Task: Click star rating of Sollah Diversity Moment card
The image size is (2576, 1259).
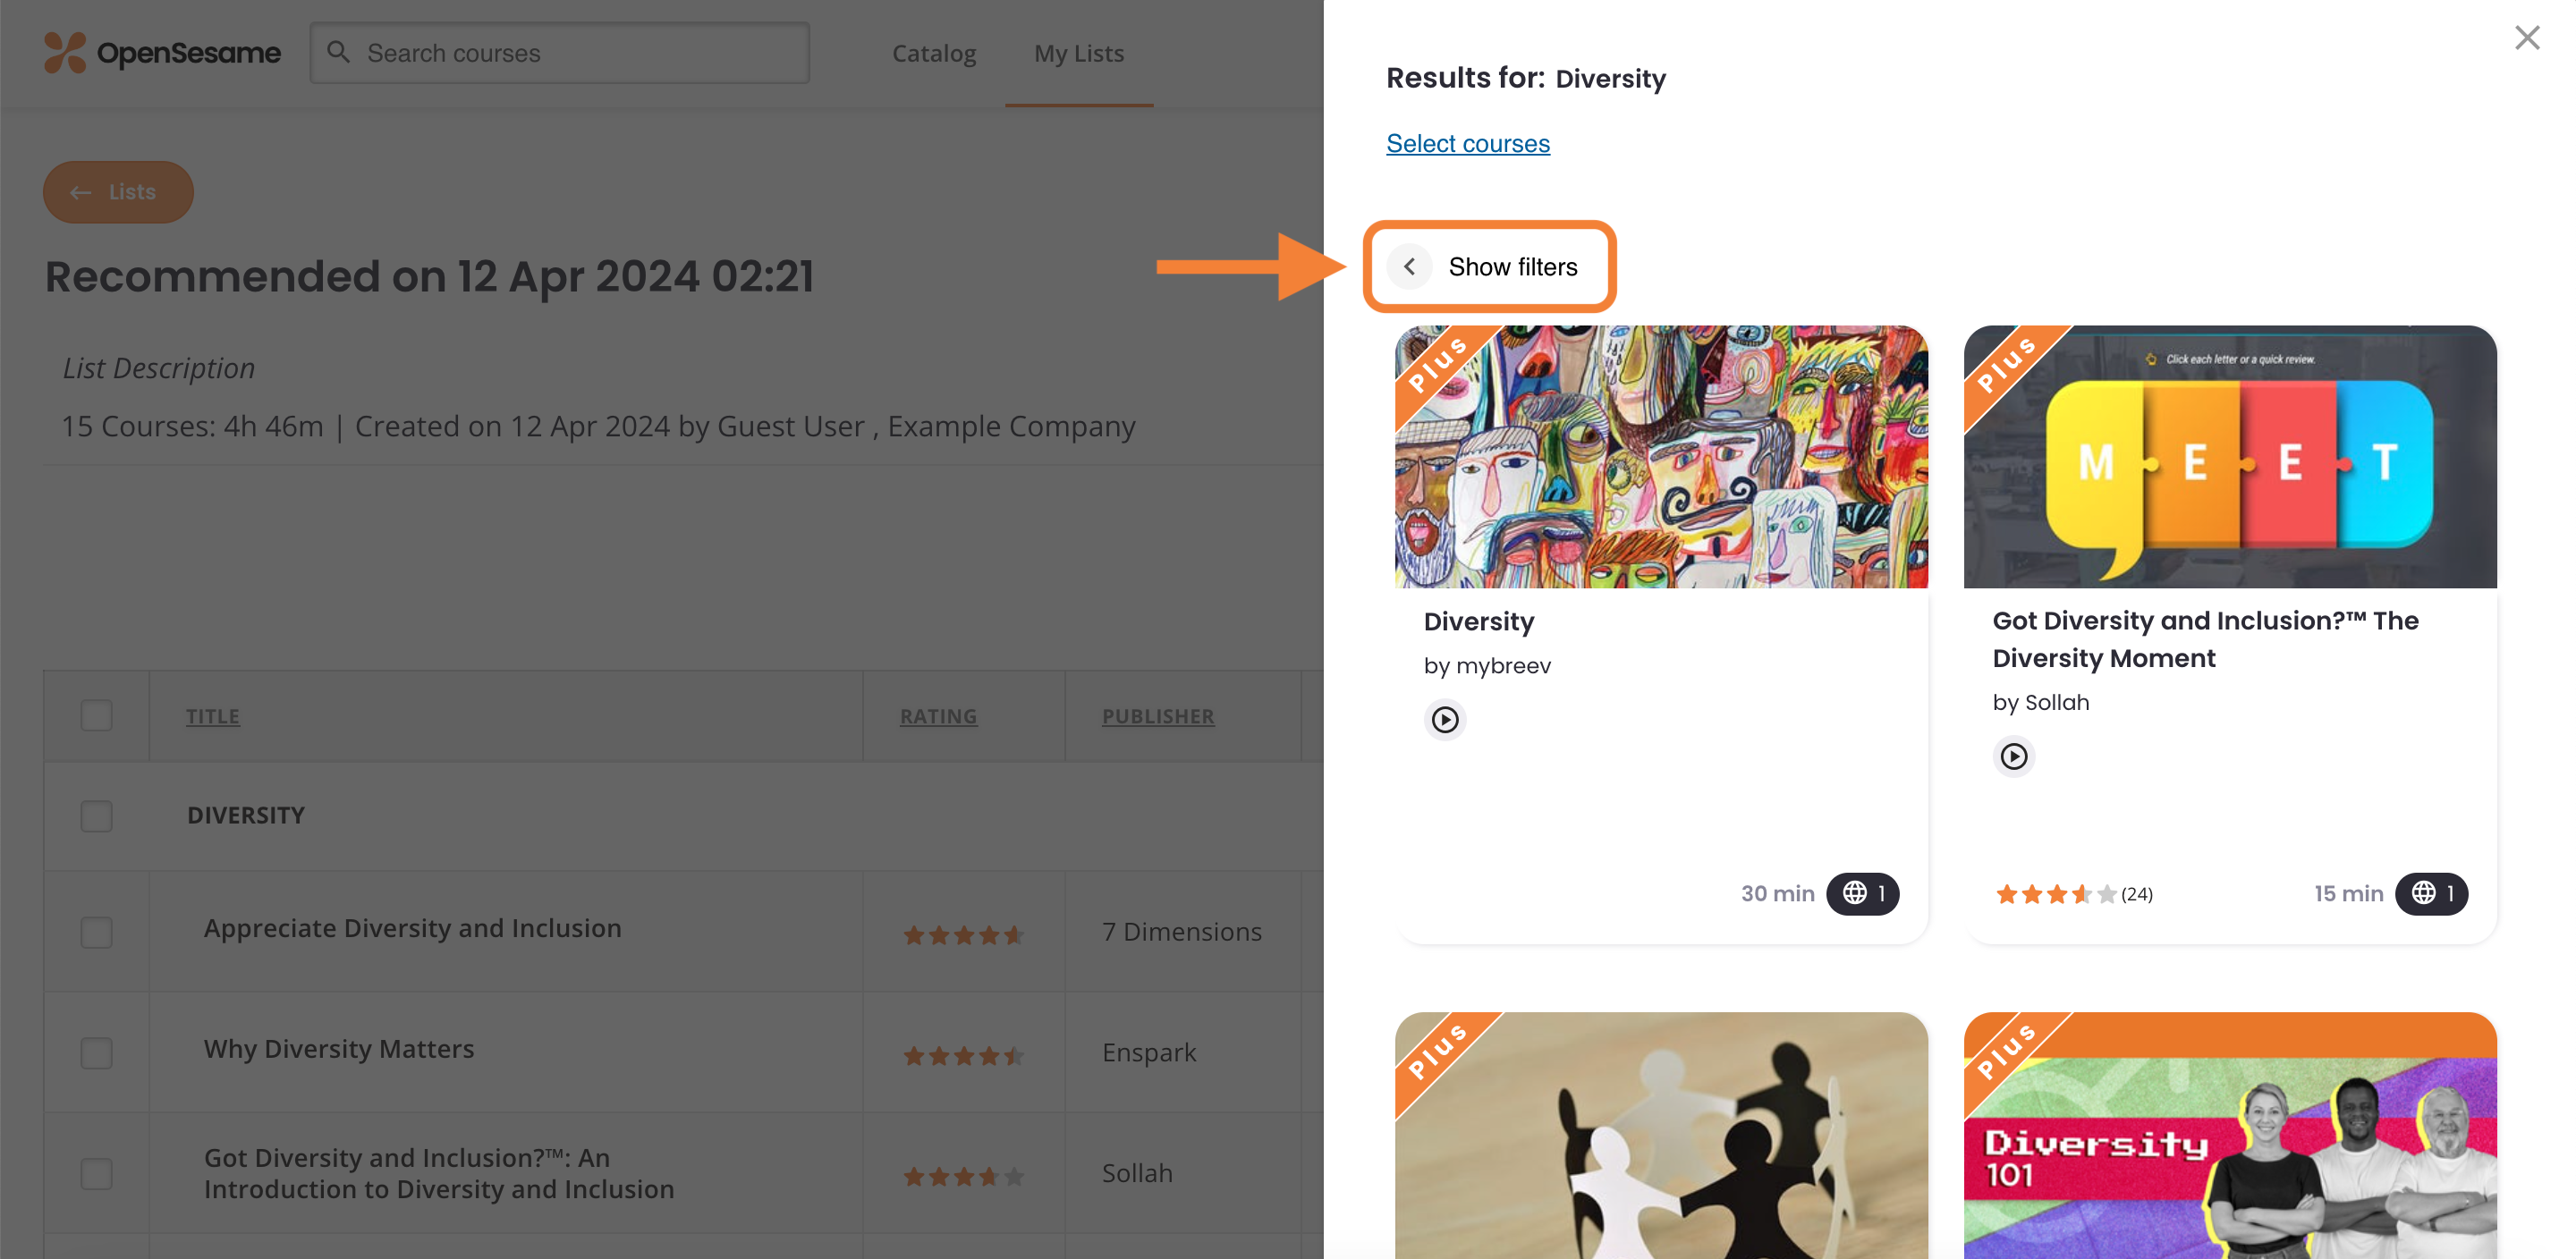Action: pos(2055,894)
